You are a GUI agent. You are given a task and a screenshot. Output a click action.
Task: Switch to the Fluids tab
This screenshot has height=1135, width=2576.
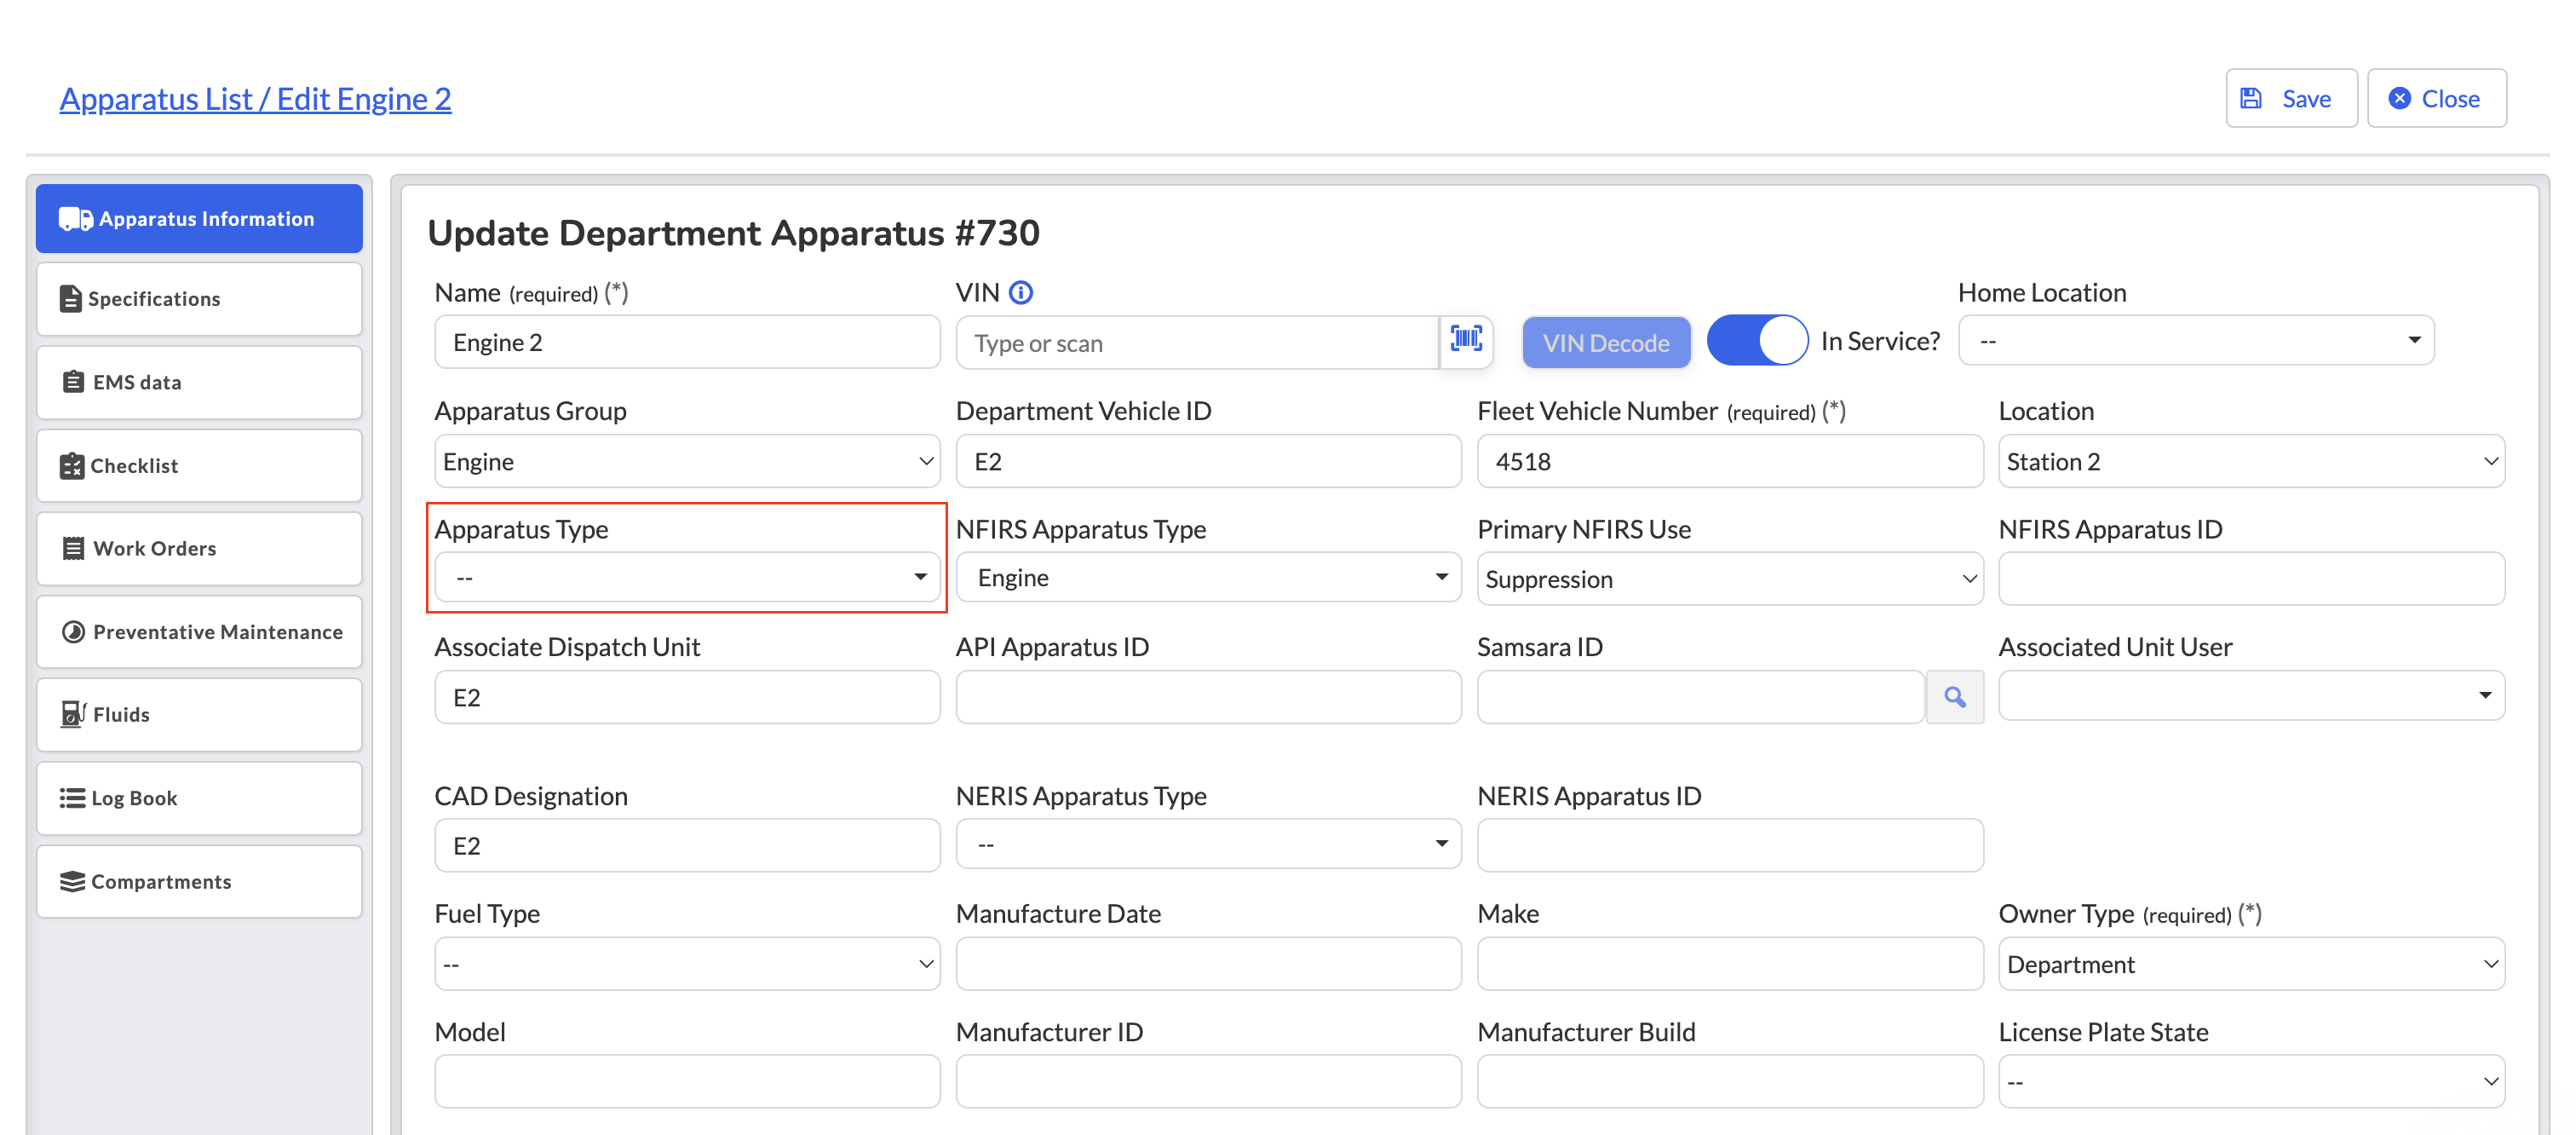coord(199,714)
